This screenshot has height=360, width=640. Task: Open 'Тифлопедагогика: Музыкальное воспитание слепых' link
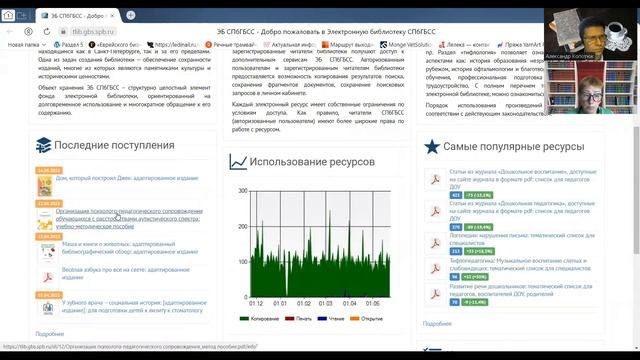click(x=520, y=264)
